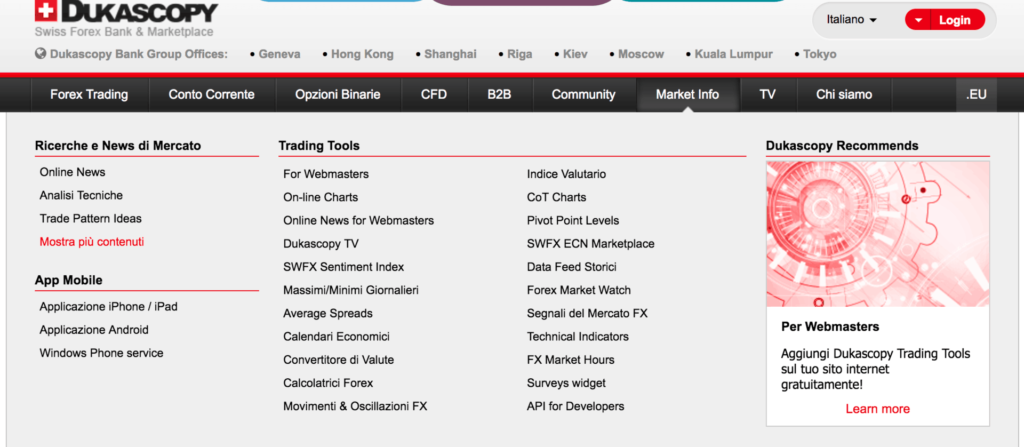
Task: Open Indice Valutario link
Action: pyautogui.click(x=566, y=174)
